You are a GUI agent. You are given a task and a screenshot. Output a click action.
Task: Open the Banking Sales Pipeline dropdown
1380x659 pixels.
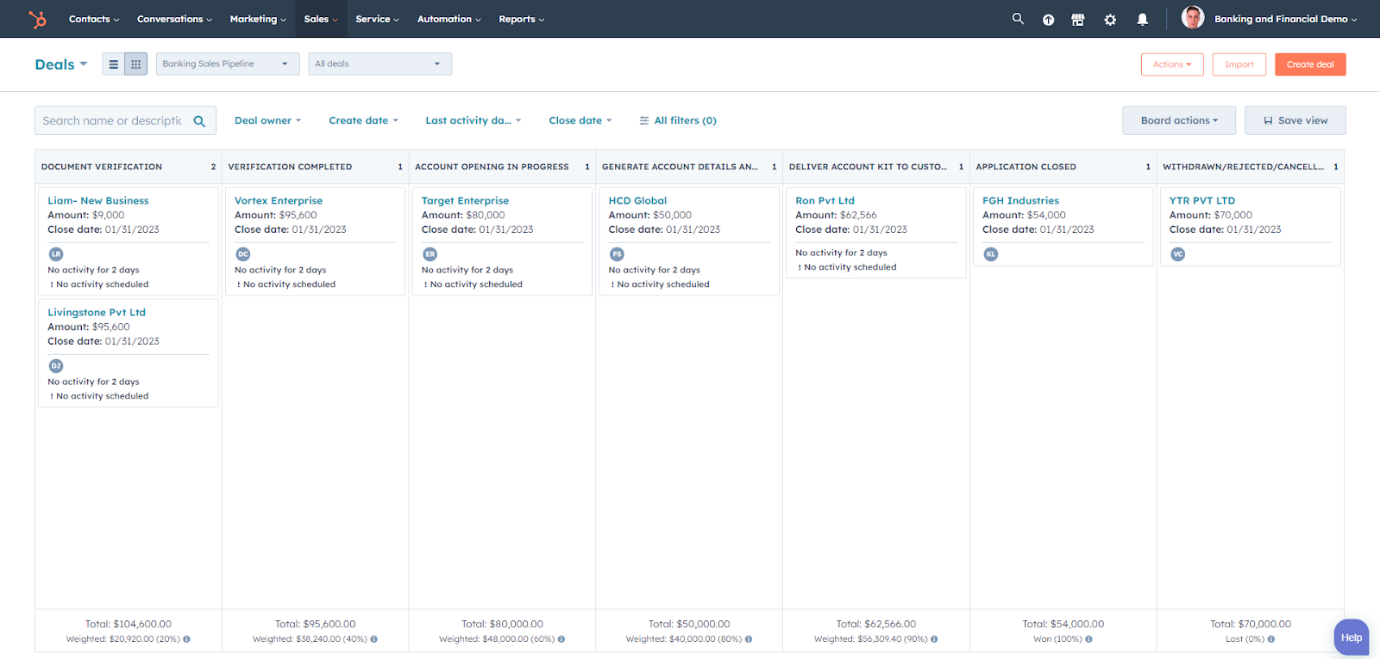click(227, 62)
